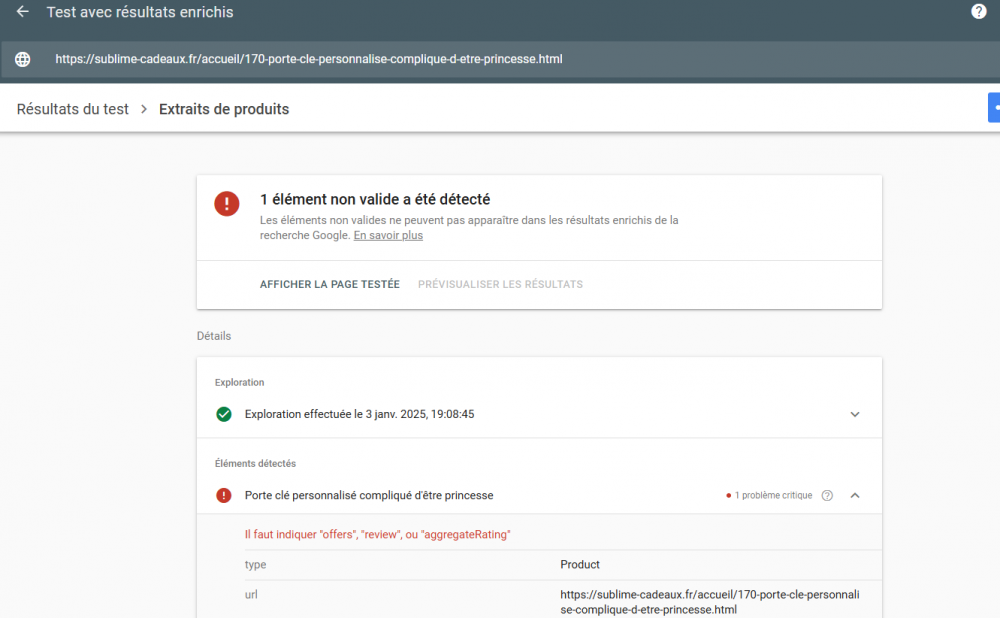Click the red error icon in summary card
Viewport: 1000px width, 618px height.
tap(227, 204)
